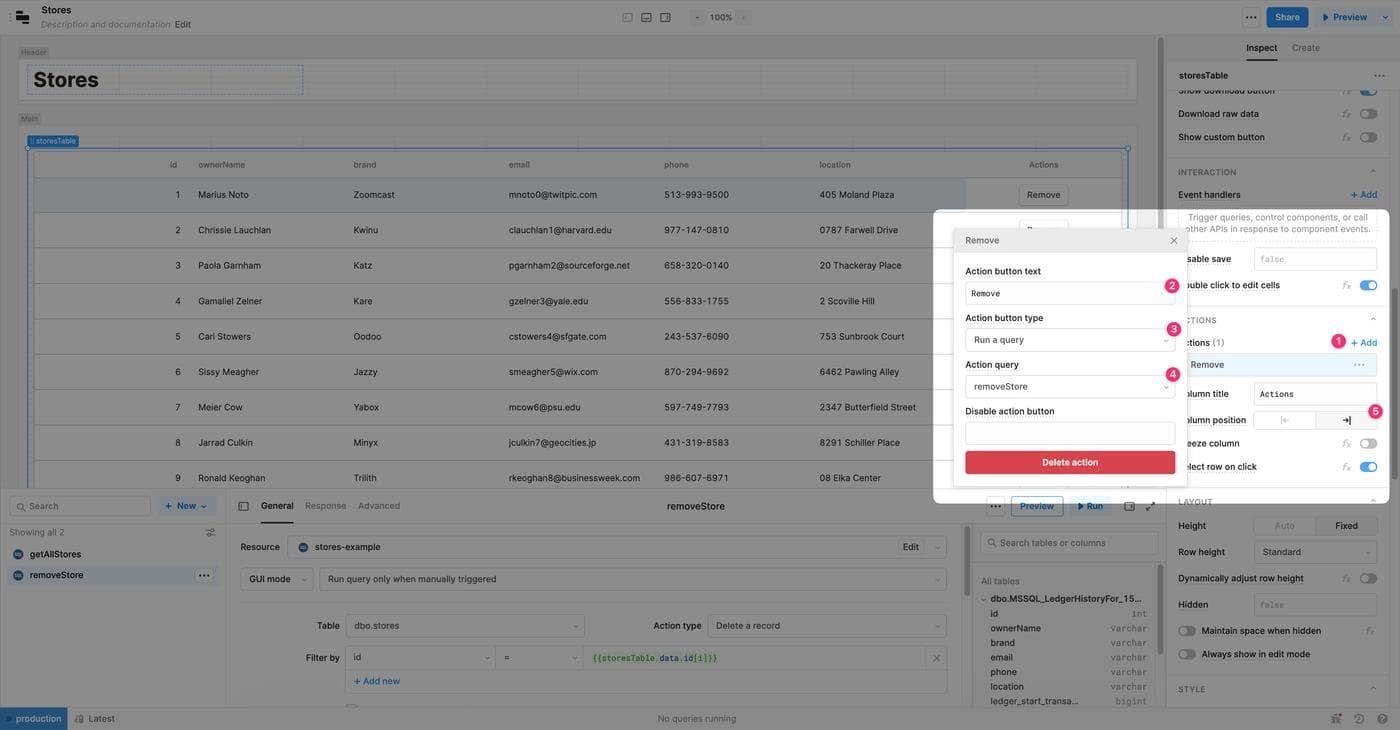Image resolution: width=1400 pixels, height=730 pixels.
Task: Toggle the bottom panel layout icon
Action: pos(646,17)
